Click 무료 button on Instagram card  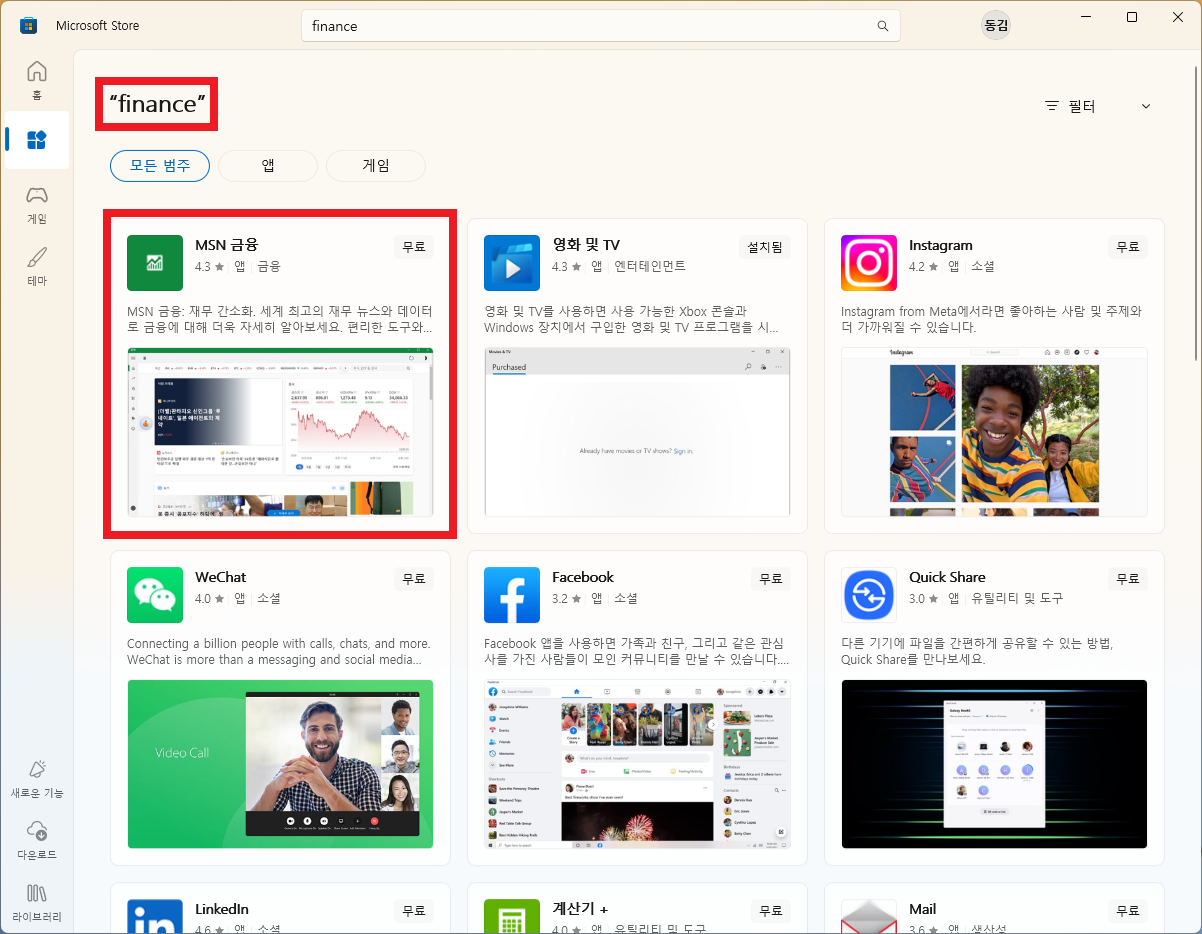point(1128,246)
